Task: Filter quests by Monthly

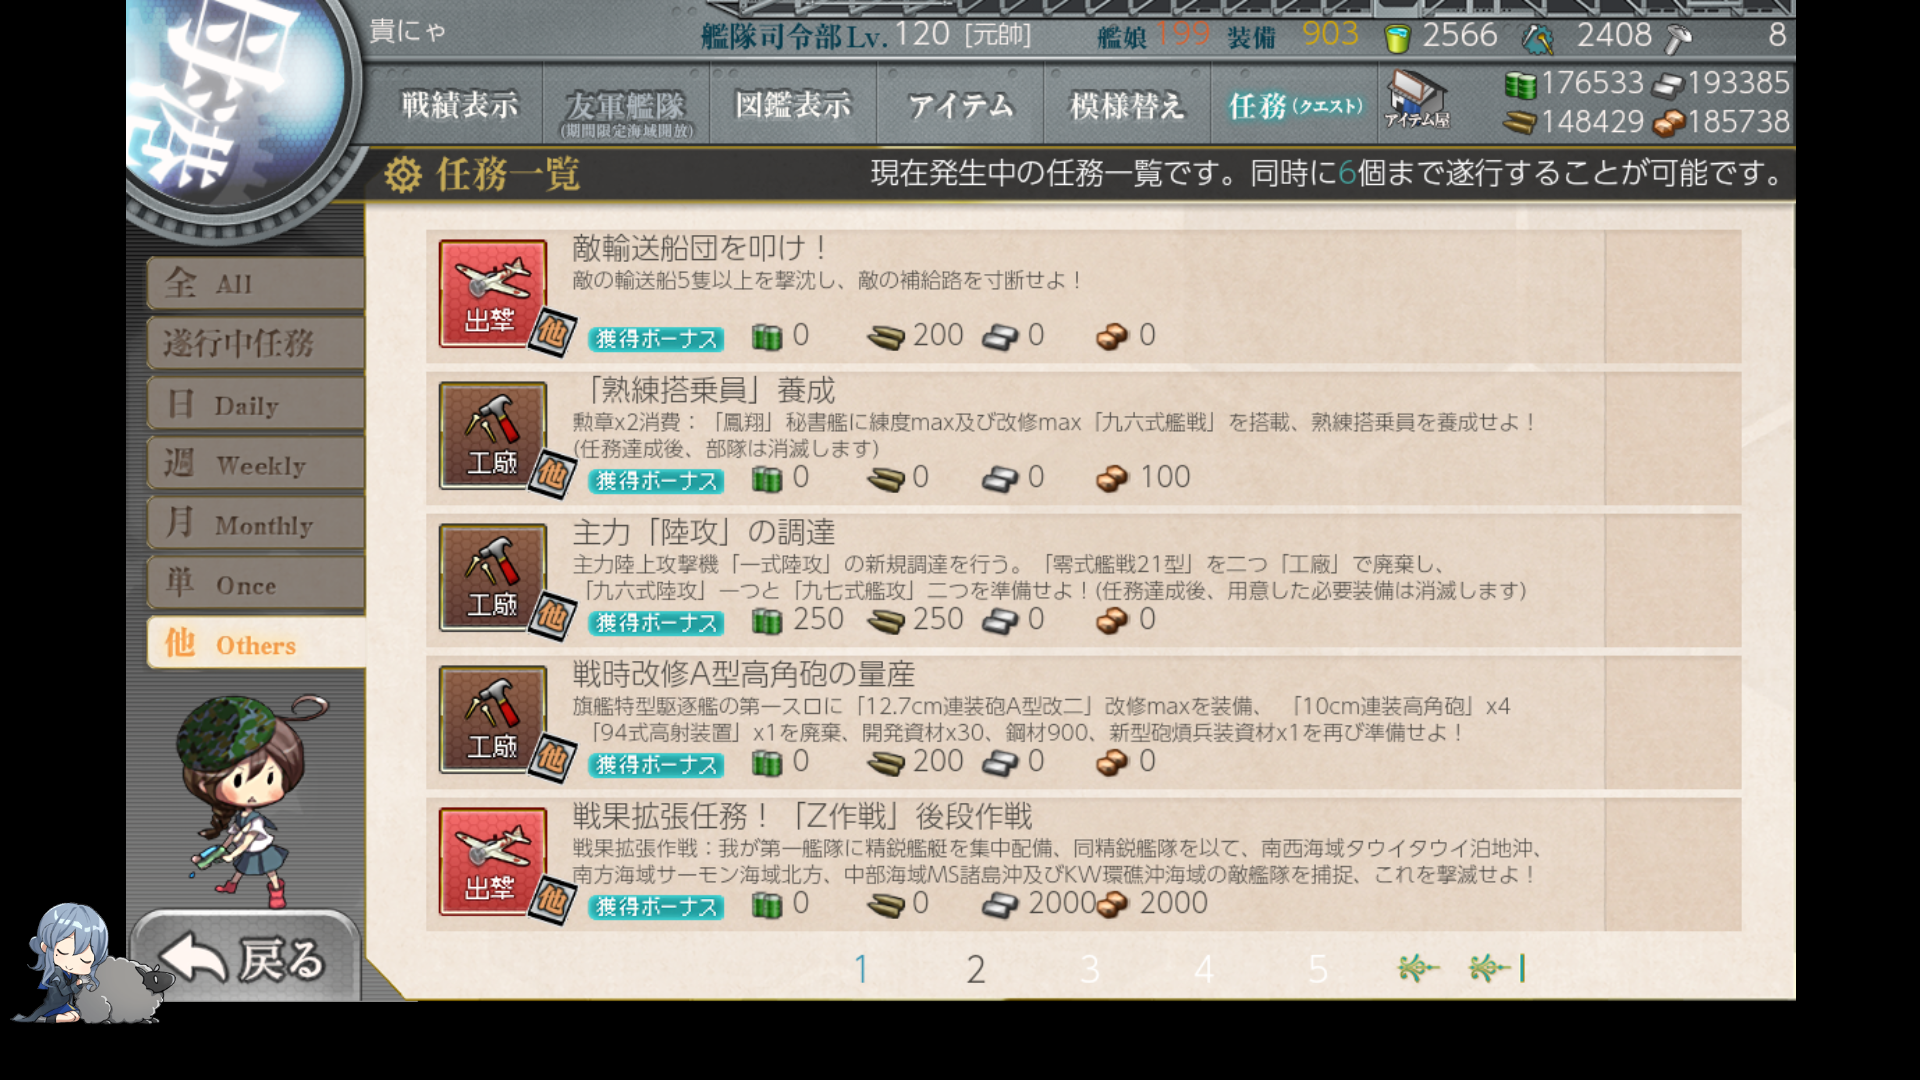Action: (256, 524)
